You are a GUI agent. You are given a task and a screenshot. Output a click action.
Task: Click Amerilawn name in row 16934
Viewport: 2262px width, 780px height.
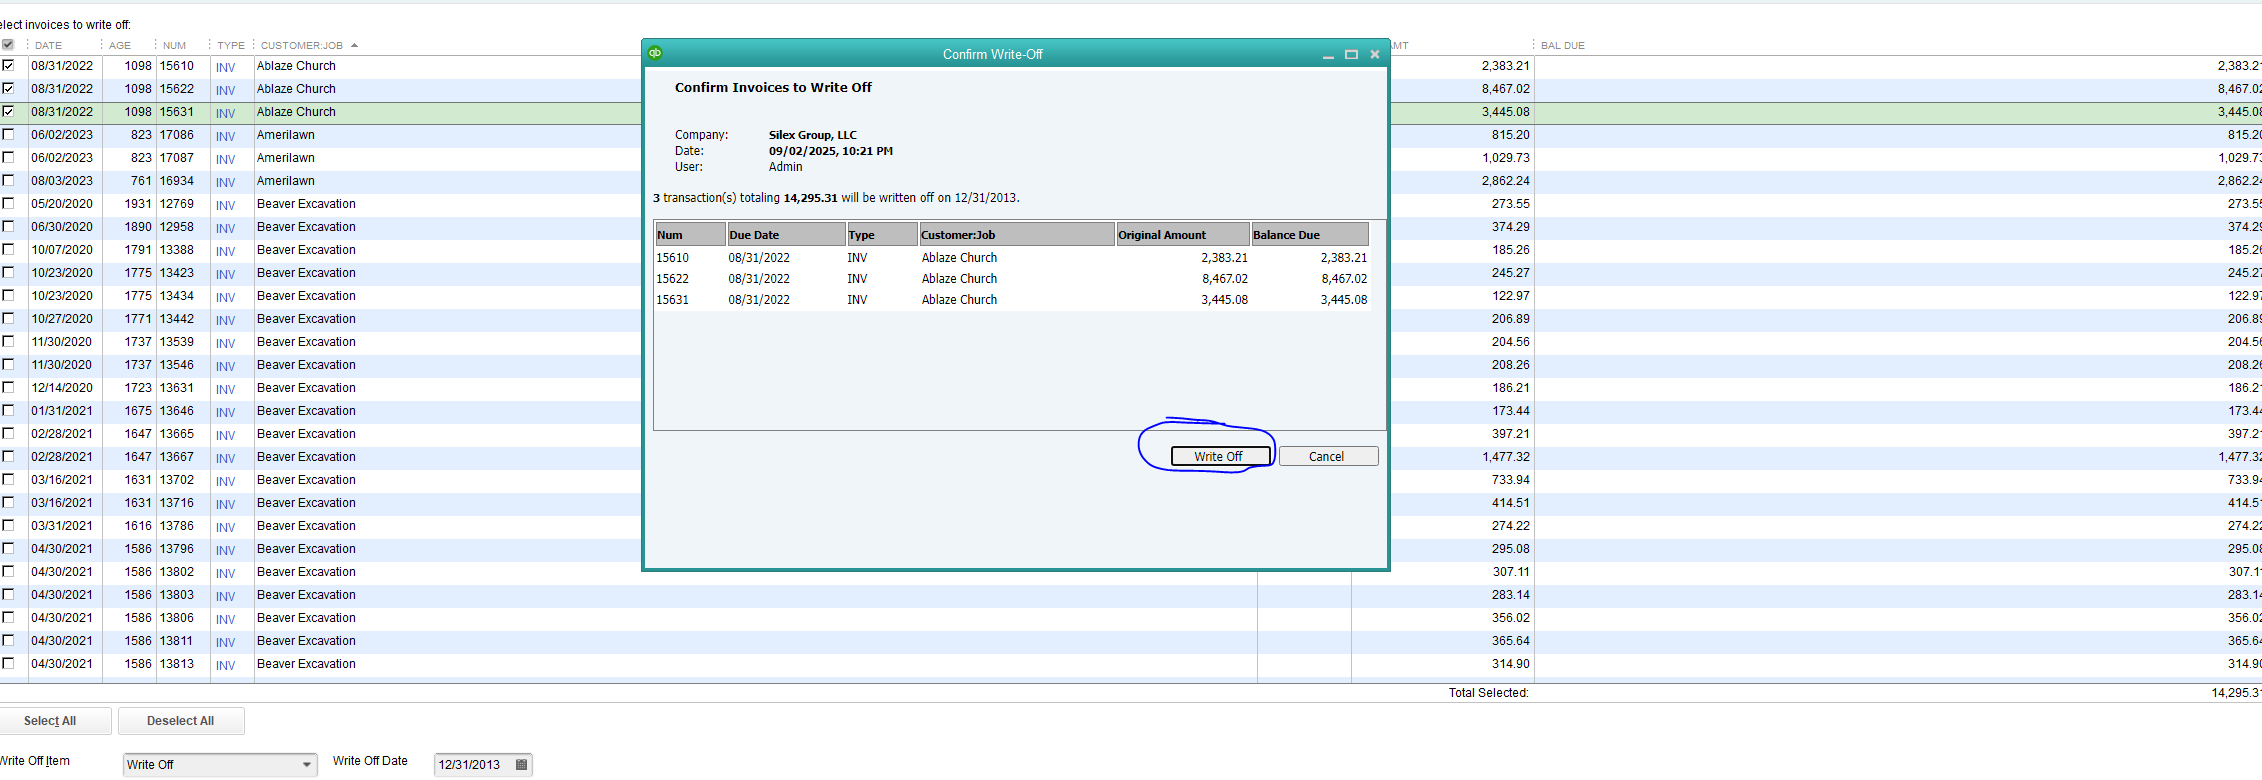[286, 181]
